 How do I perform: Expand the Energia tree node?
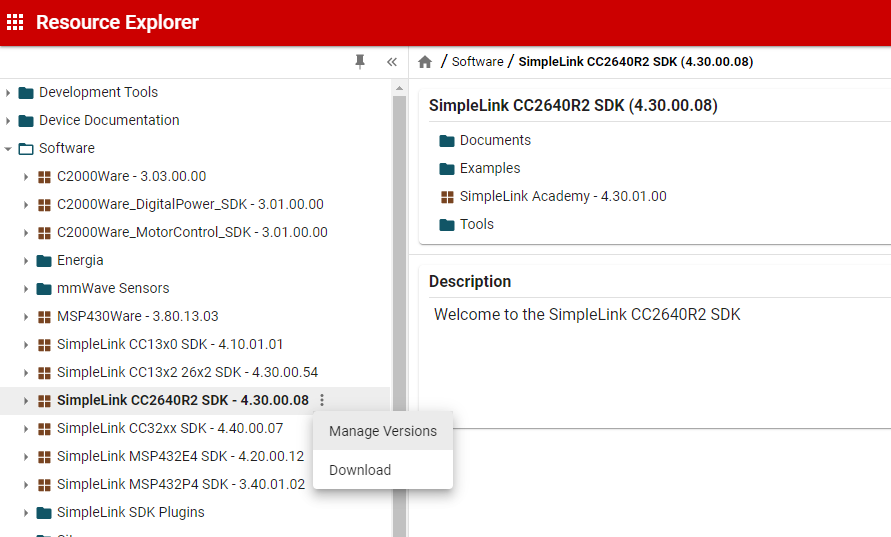coord(26,261)
